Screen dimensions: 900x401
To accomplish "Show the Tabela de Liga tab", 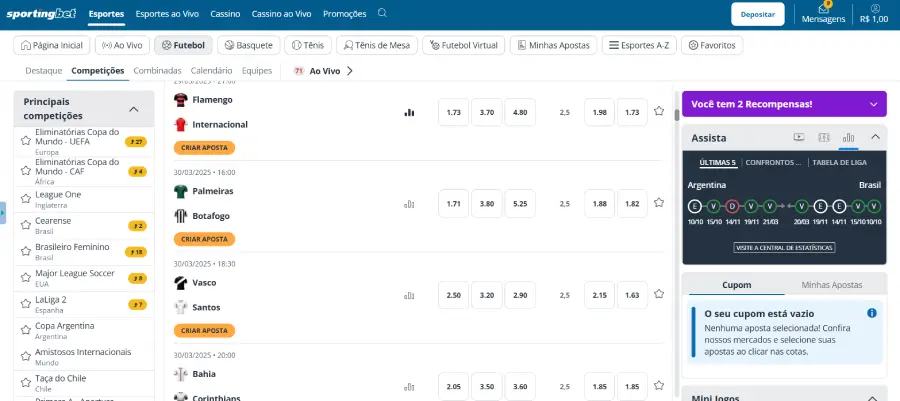I will point(839,162).
